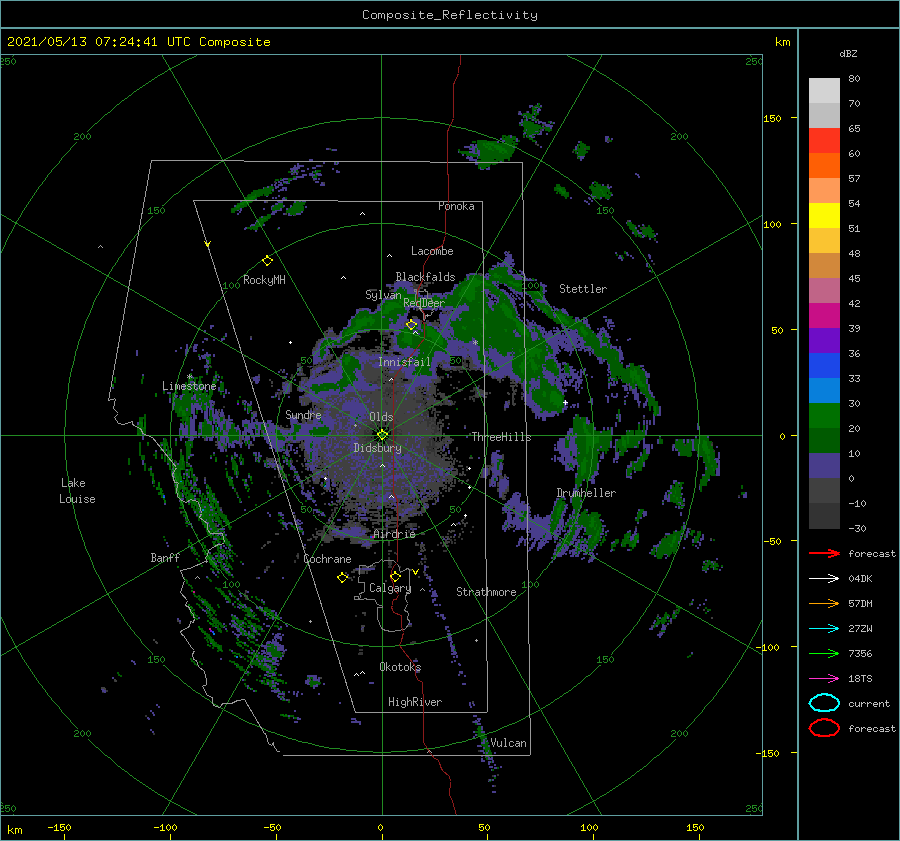Image resolution: width=900 pixels, height=841 pixels.
Task: Click the HighRiver label
Action: (x=415, y=702)
